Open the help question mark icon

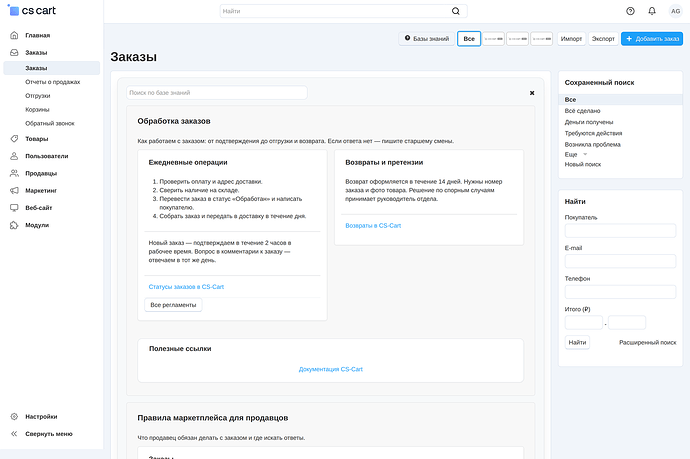pos(630,11)
